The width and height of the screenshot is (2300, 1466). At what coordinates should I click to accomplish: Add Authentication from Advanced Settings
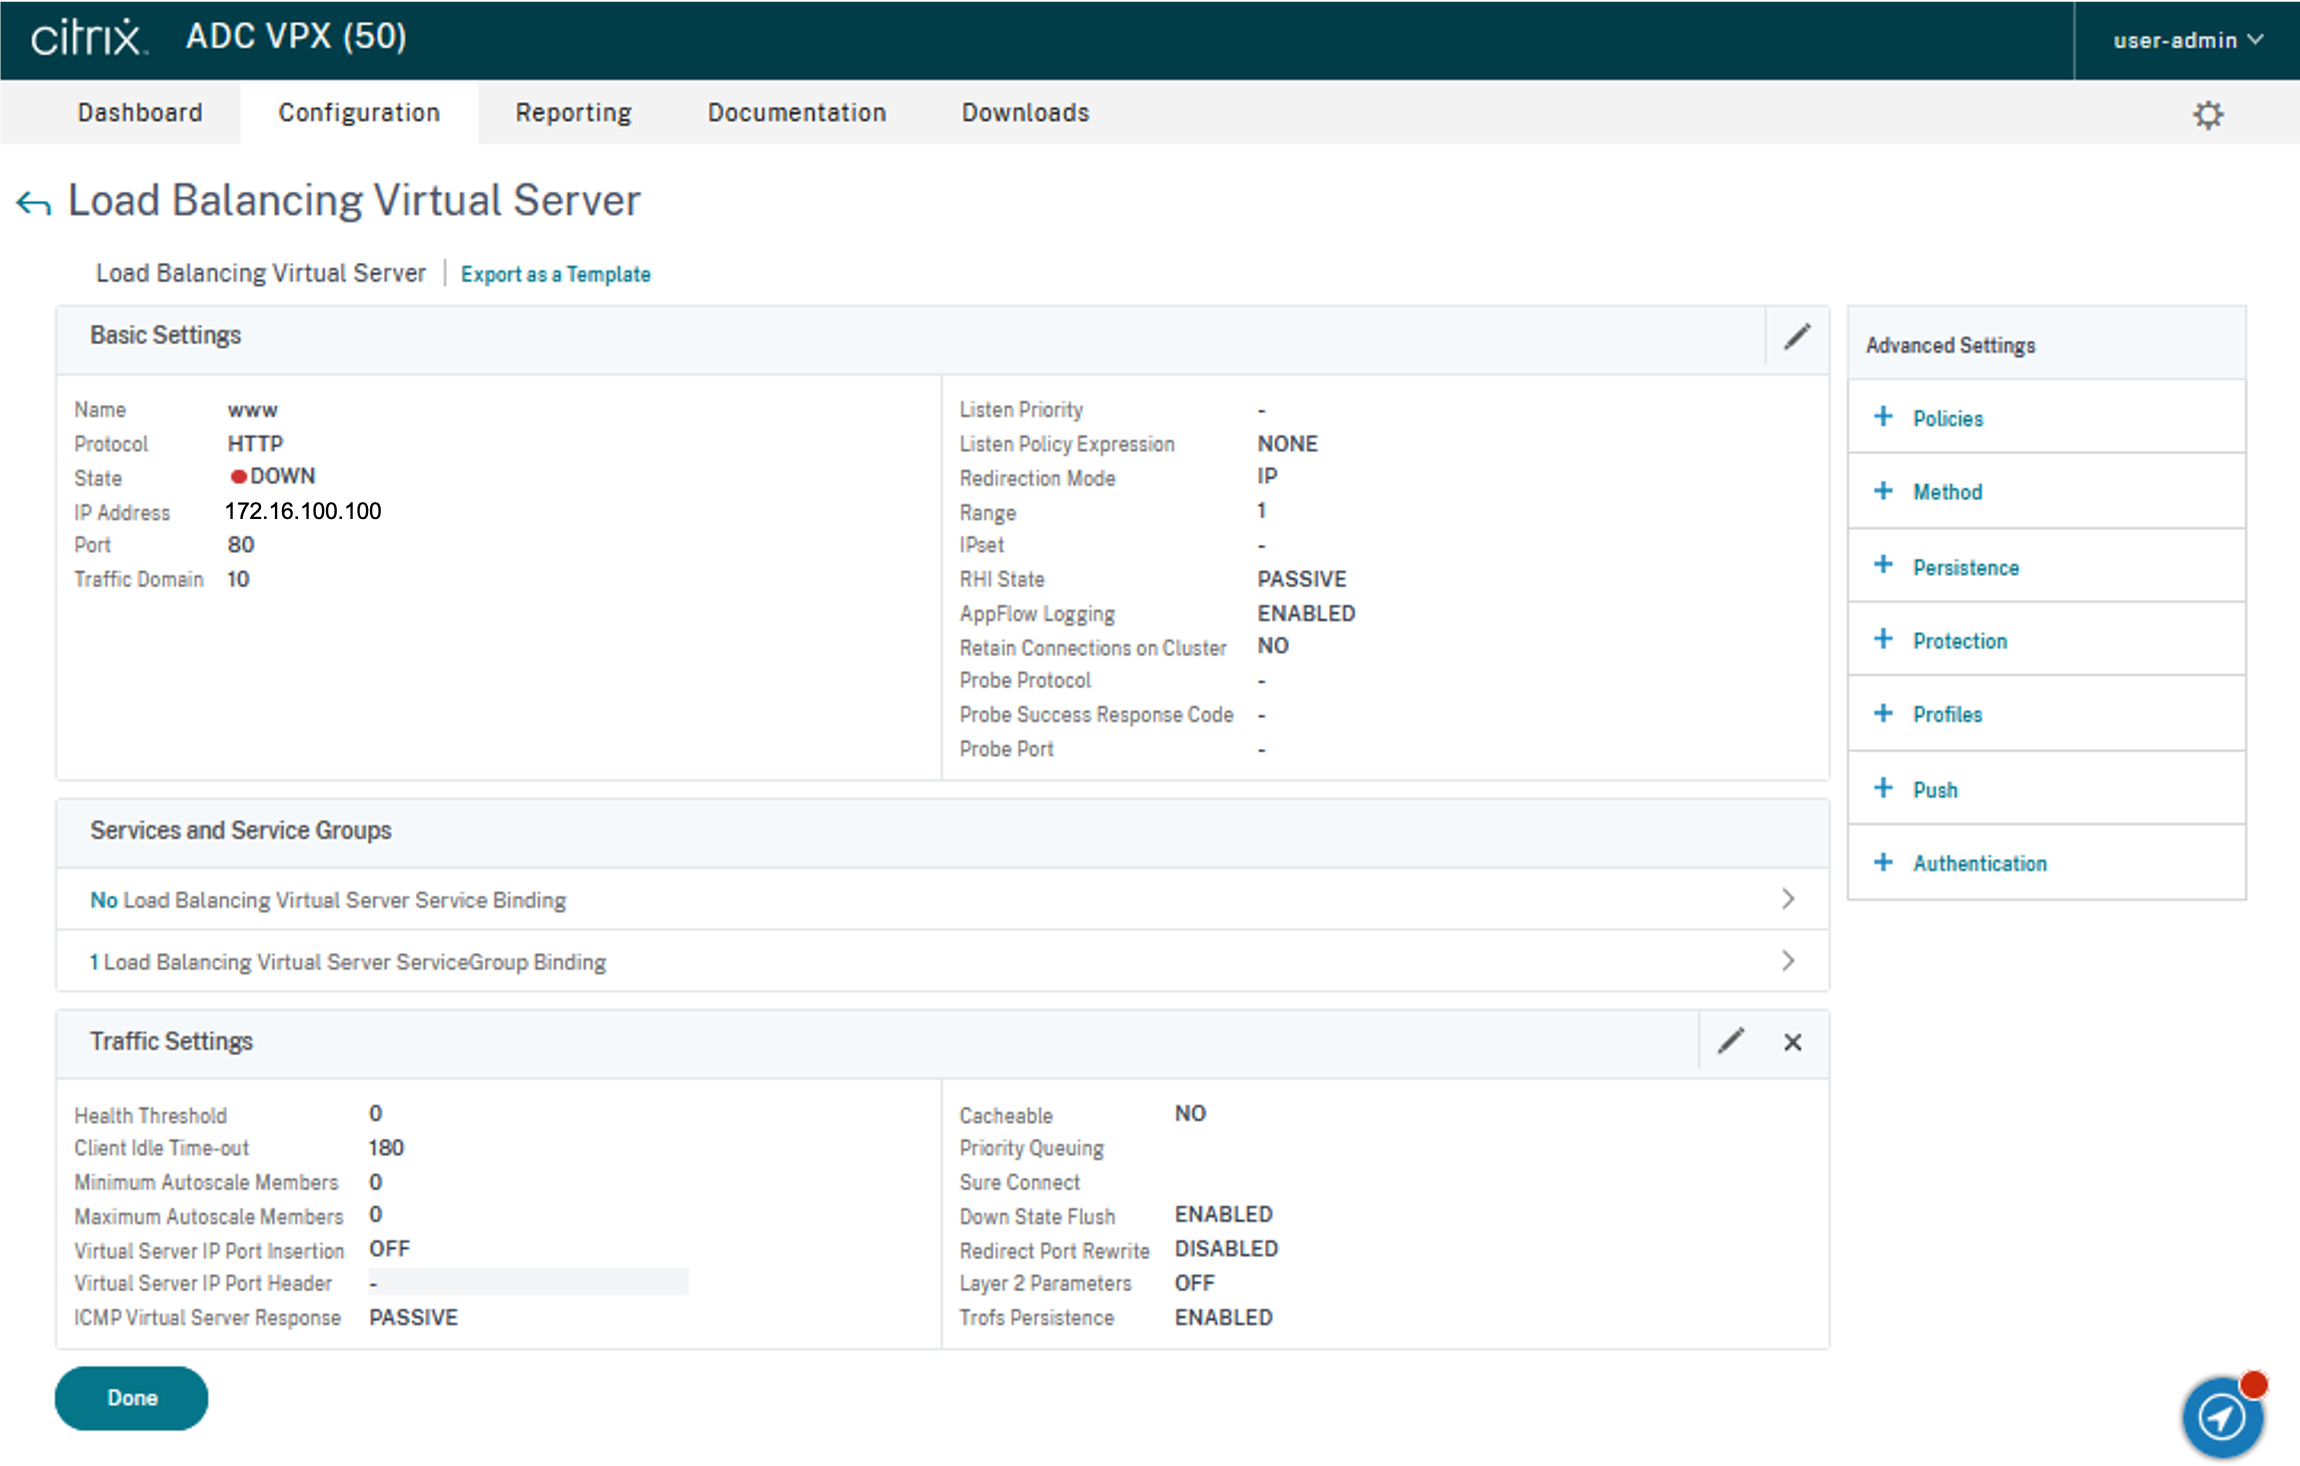click(x=1979, y=863)
